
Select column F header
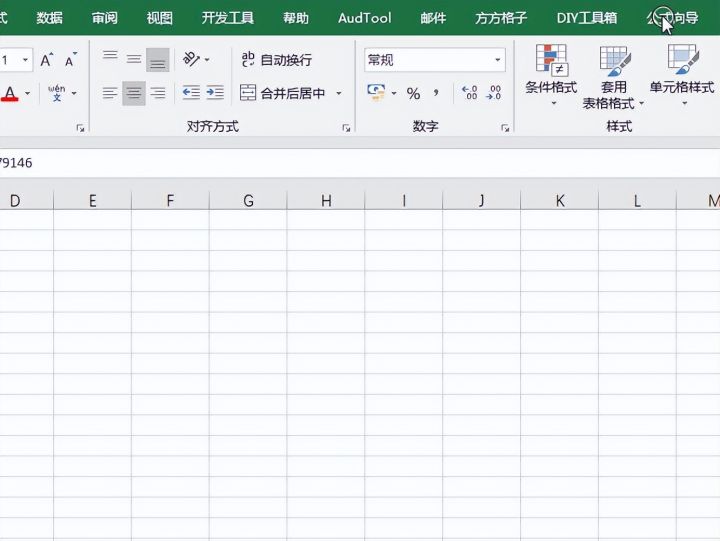(170, 201)
